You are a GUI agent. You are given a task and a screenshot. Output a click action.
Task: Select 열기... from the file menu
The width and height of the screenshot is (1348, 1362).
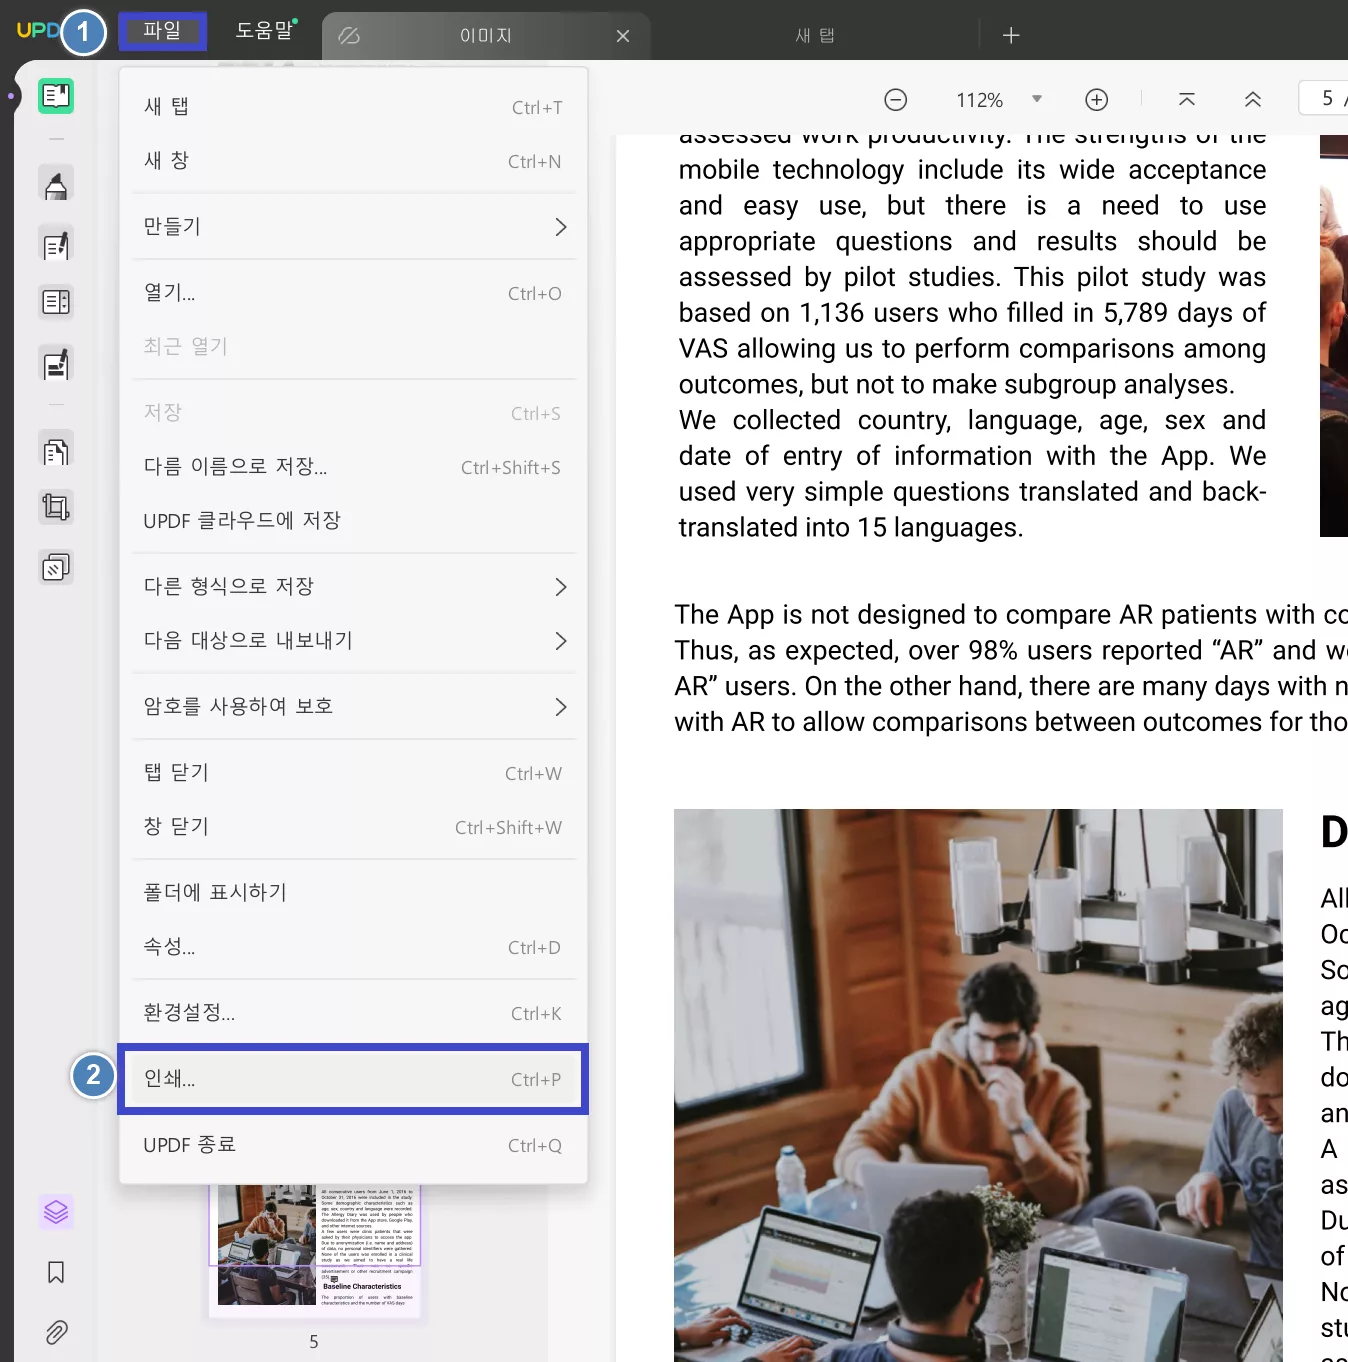(353, 293)
